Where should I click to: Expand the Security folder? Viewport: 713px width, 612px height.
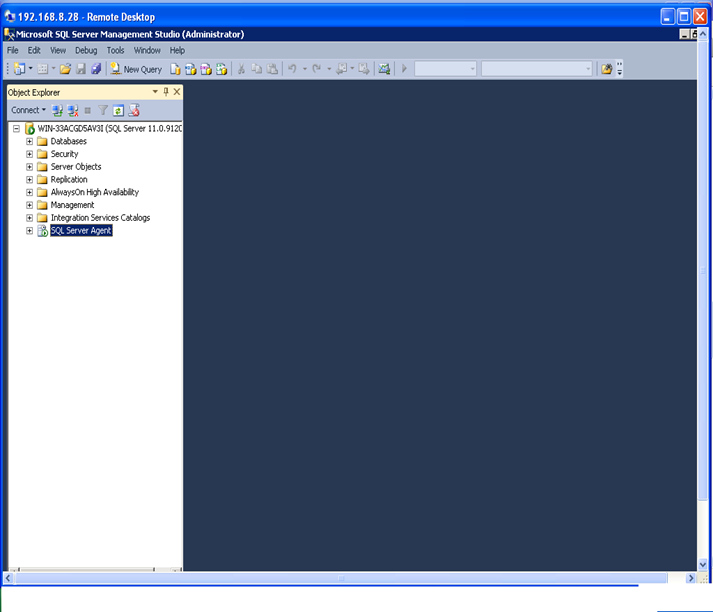pyautogui.click(x=30, y=154)
